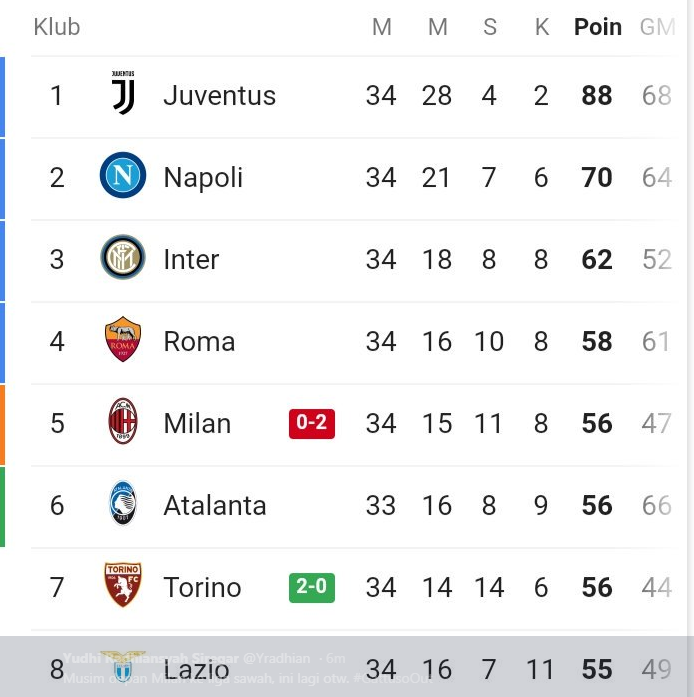Click the Juventus team name

(220, 96)
